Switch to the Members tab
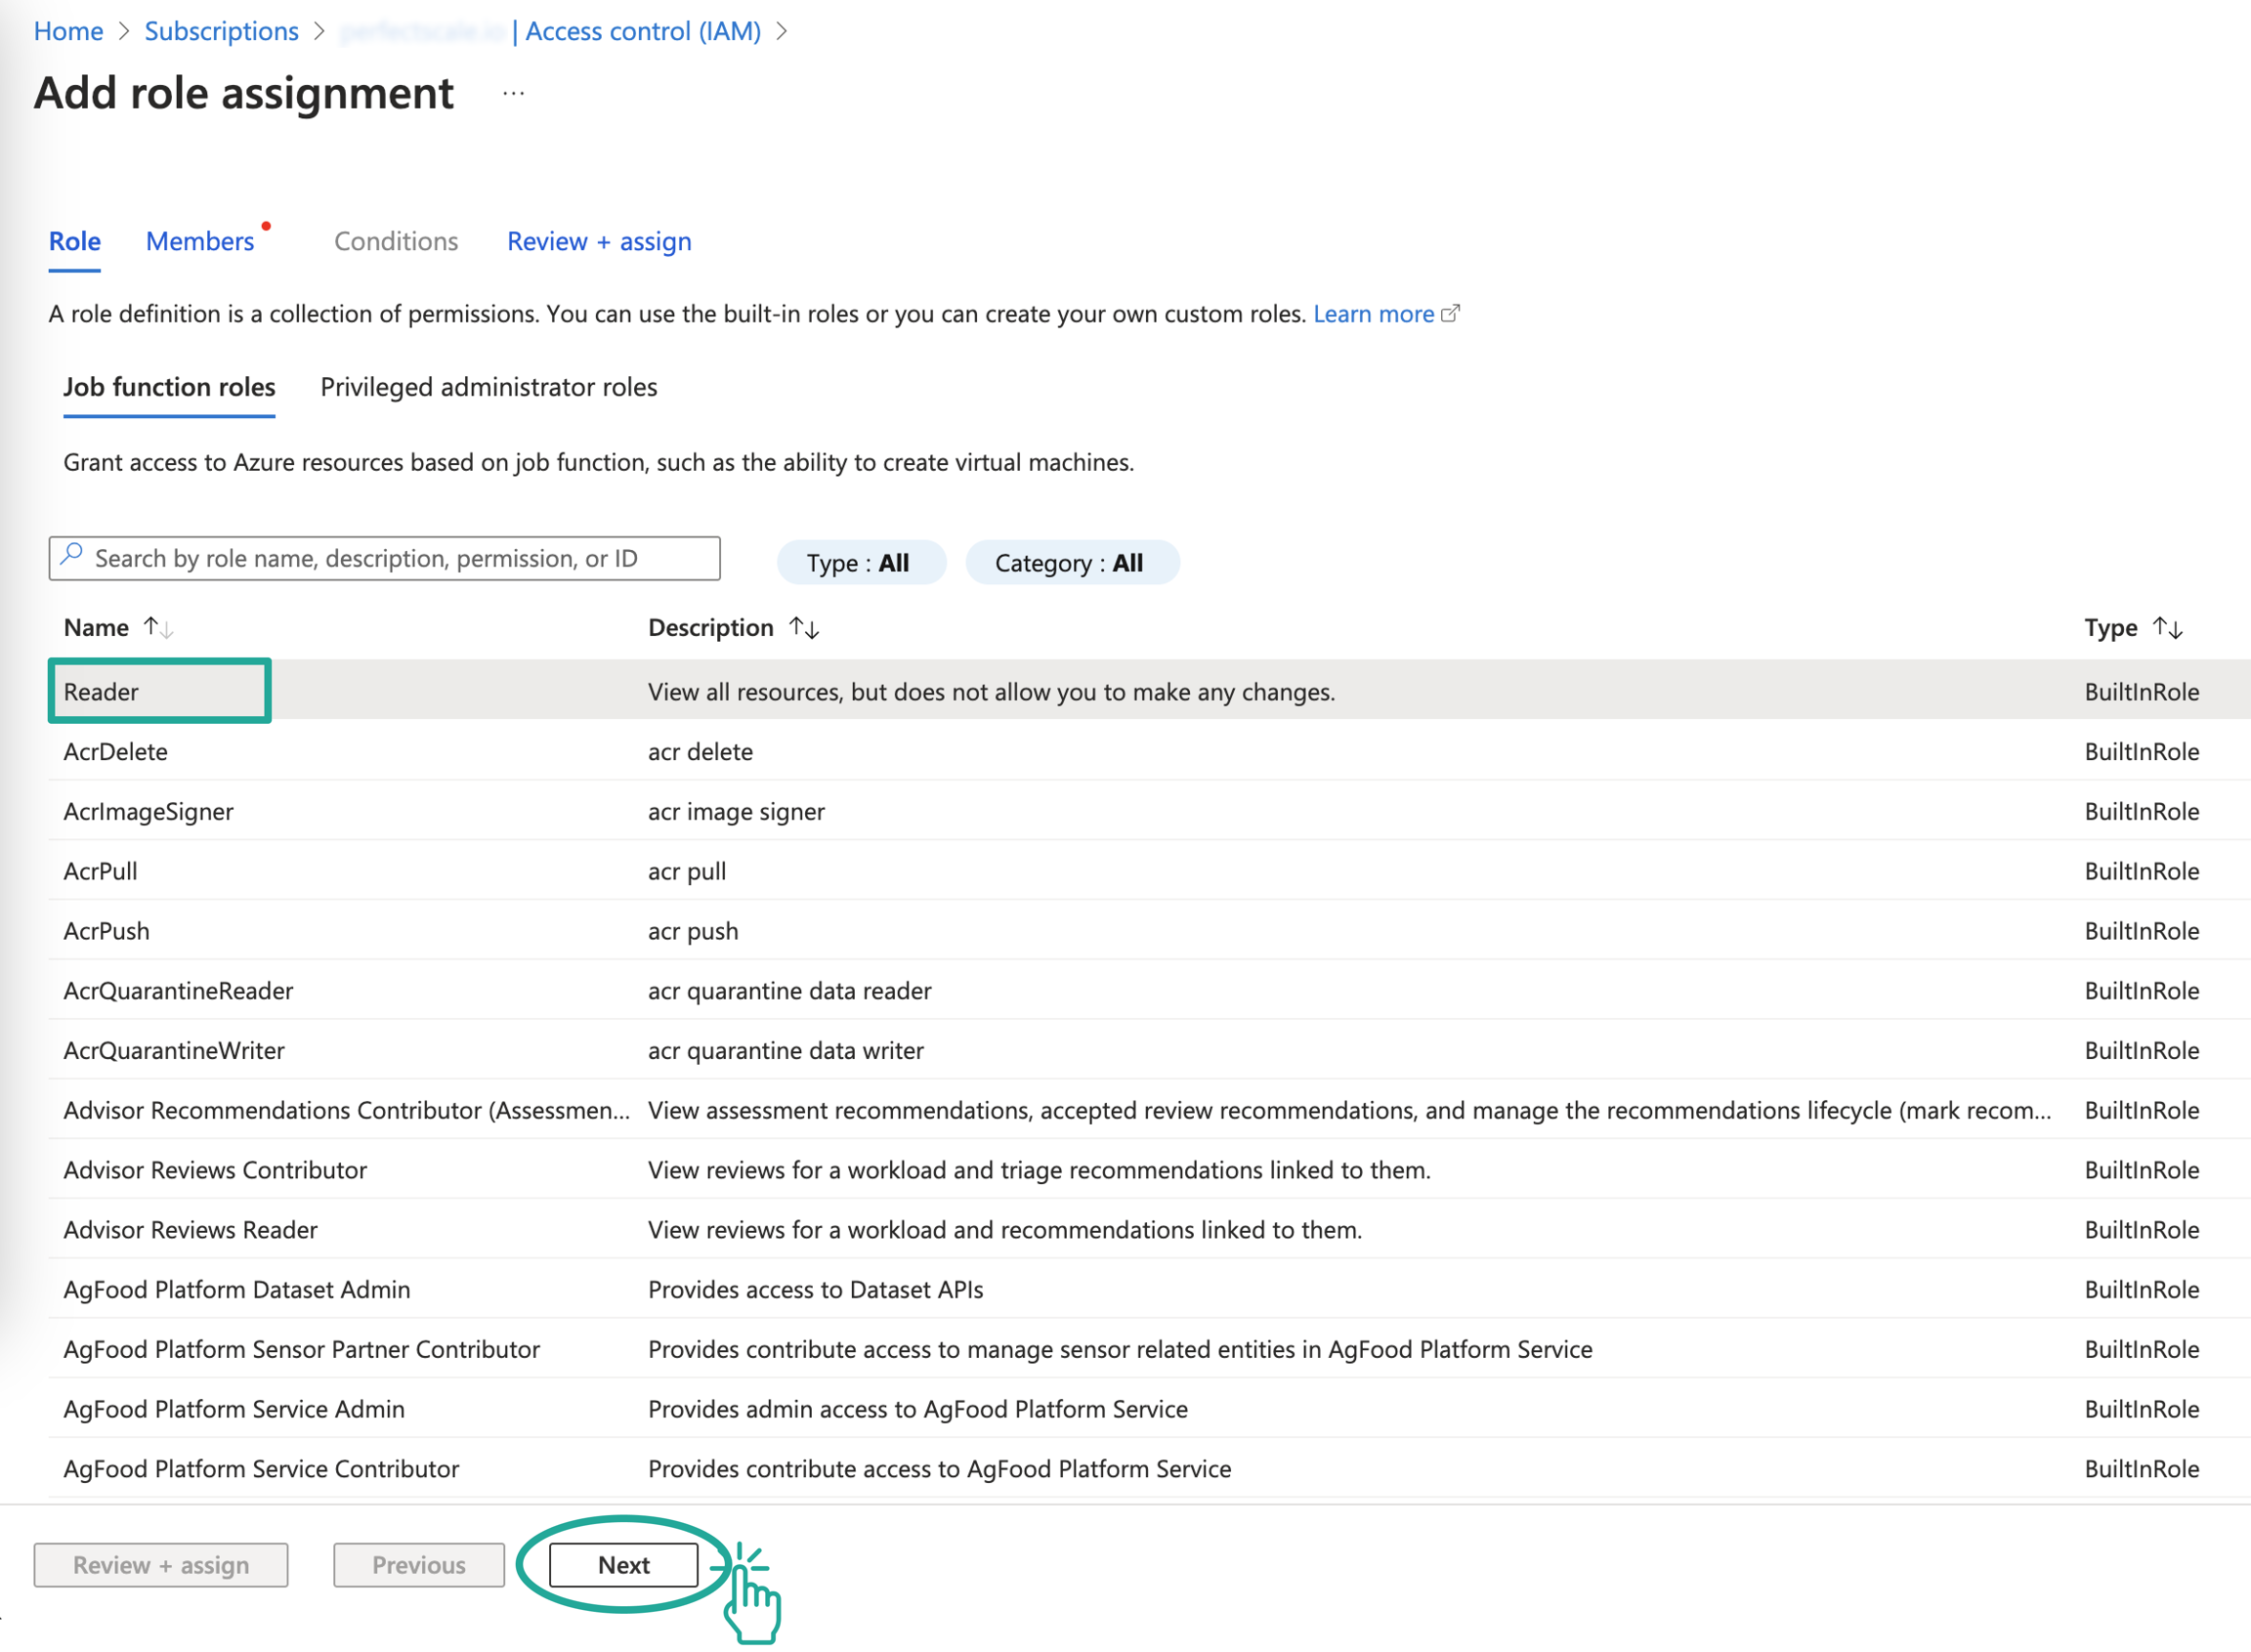This screenshot has width=2251, height=1652. (x=200, y=241)
